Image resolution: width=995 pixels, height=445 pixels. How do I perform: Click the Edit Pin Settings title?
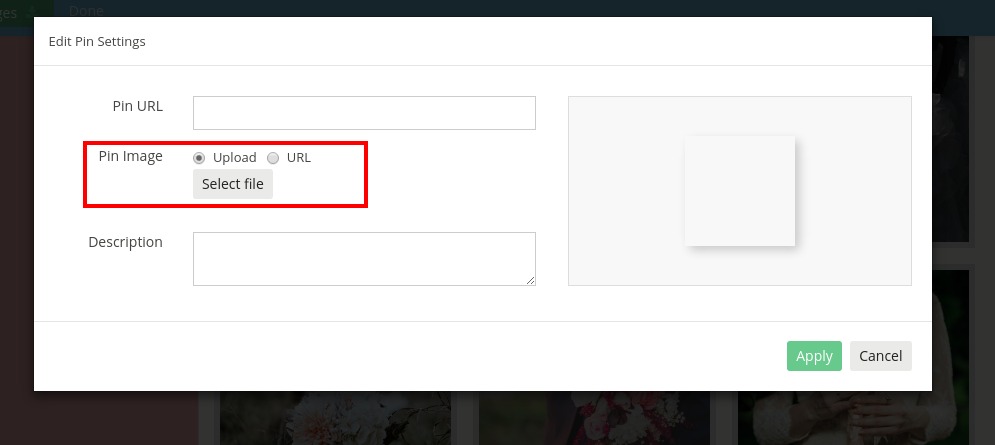97,41
